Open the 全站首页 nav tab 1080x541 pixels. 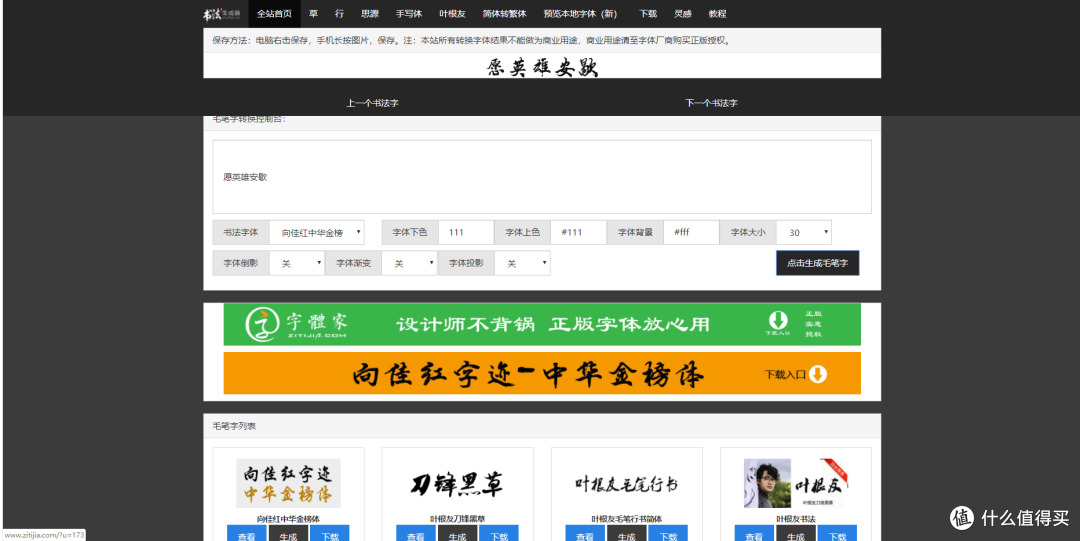(274, 14)
